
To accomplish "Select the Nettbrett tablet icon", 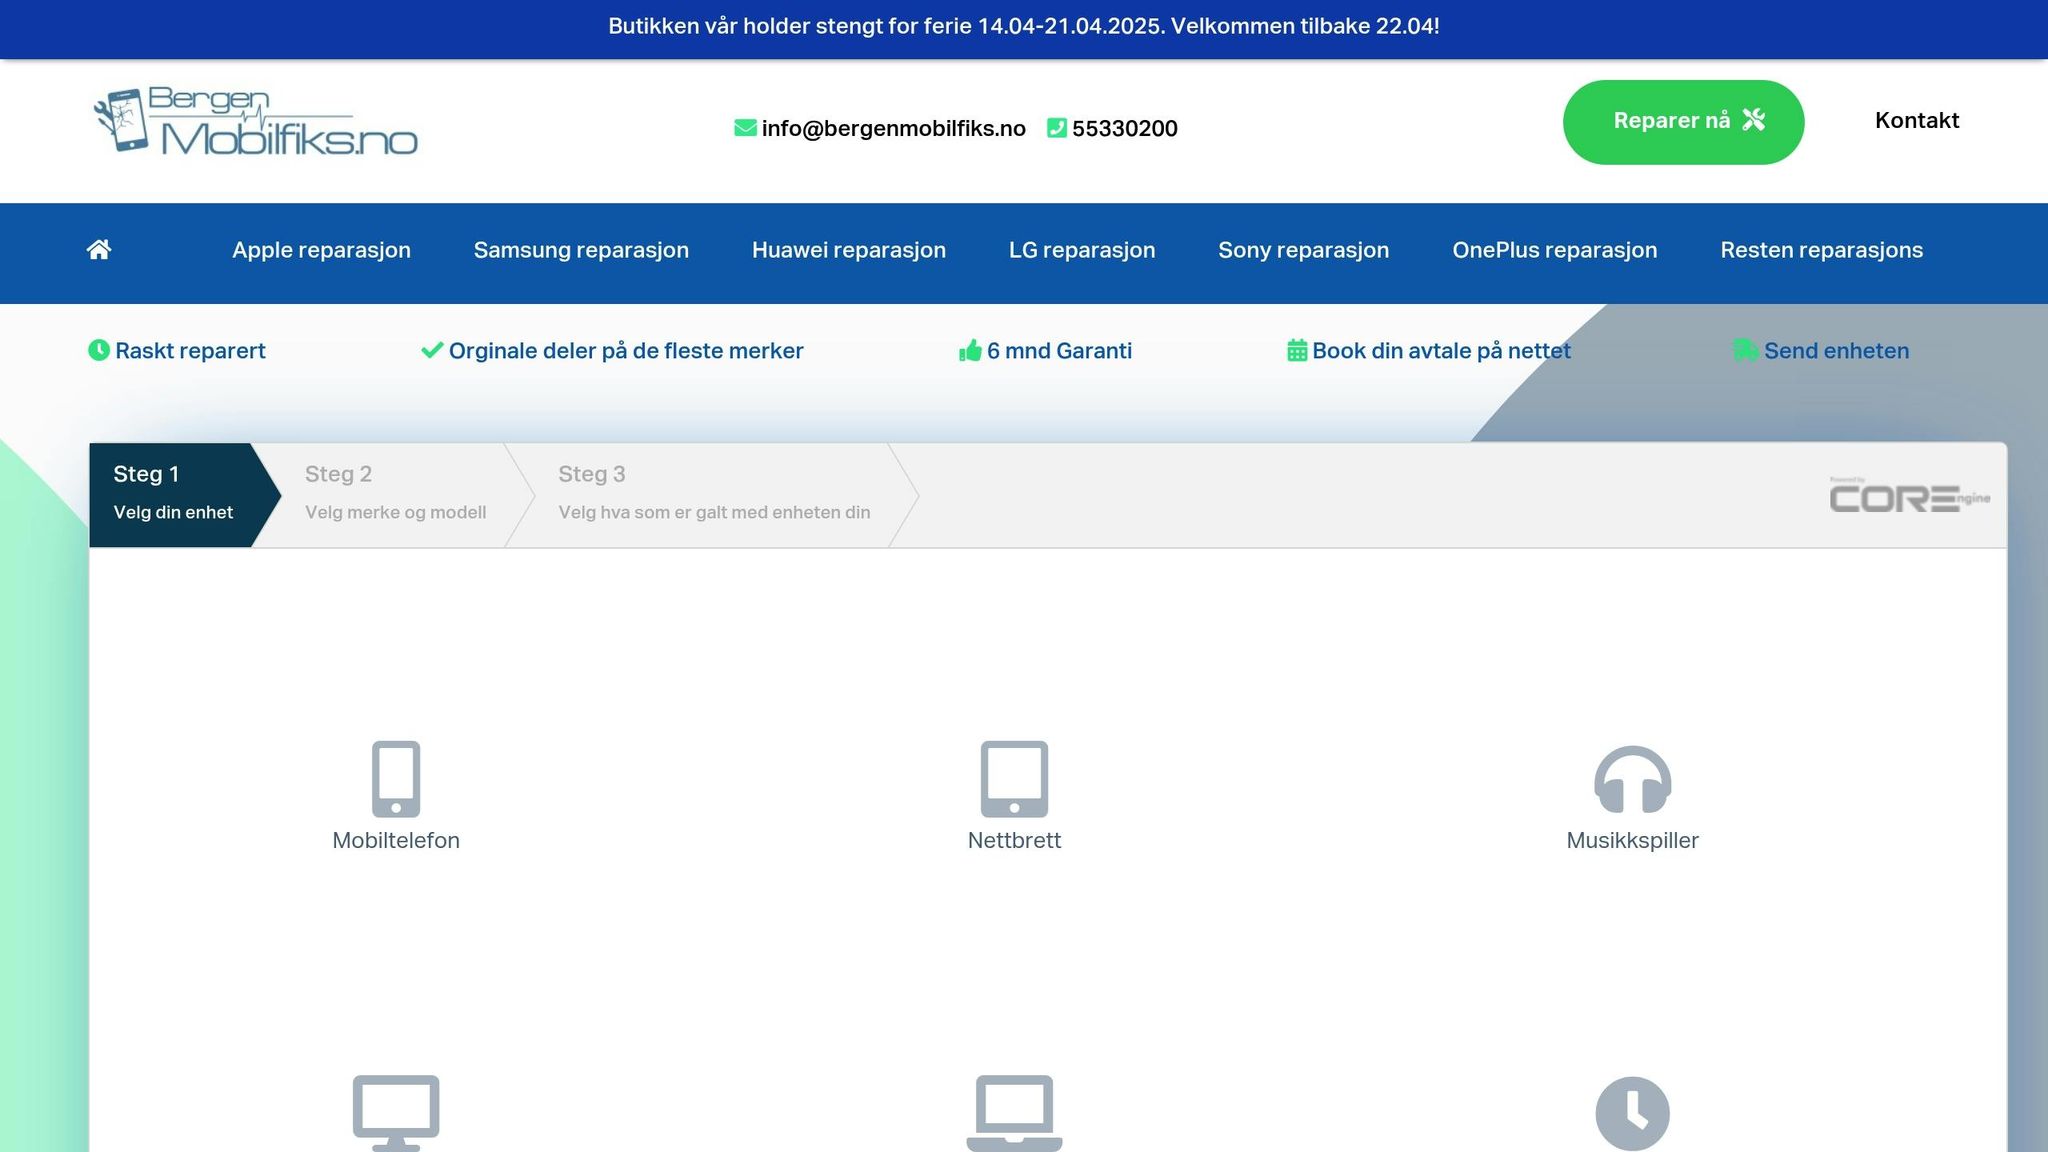I will 1014,779.
